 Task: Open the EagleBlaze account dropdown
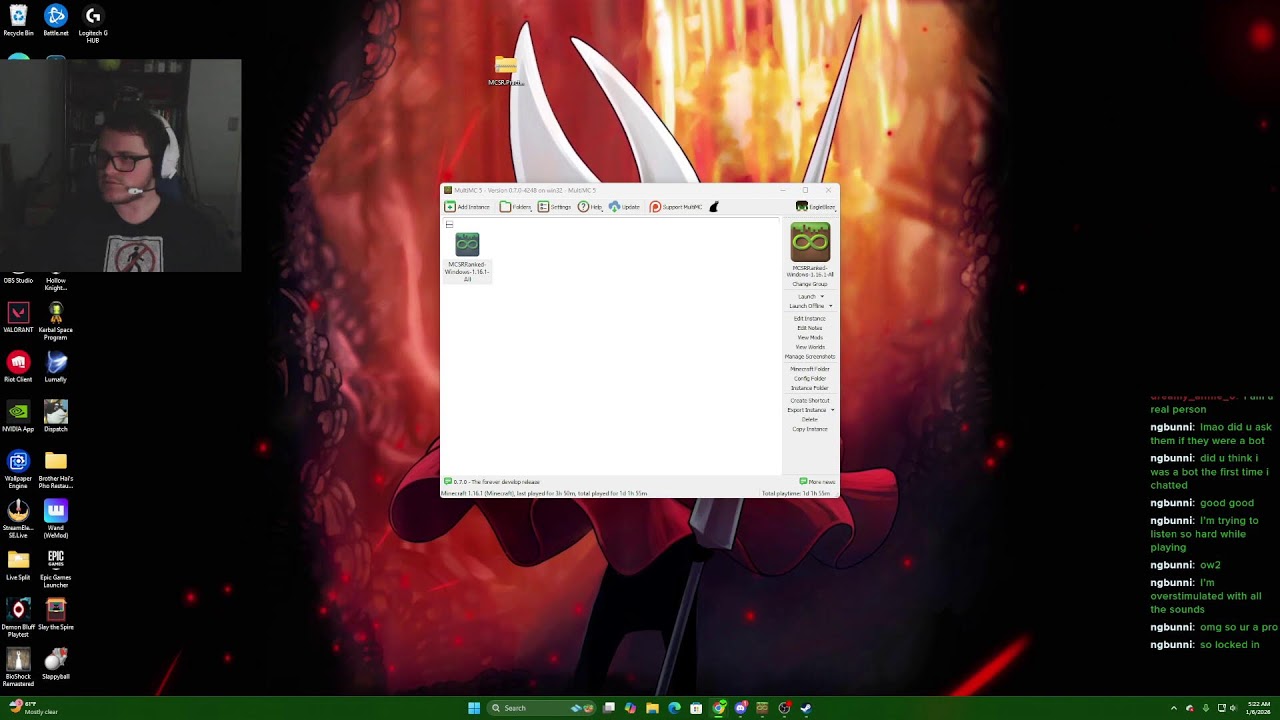pos(816,207)
